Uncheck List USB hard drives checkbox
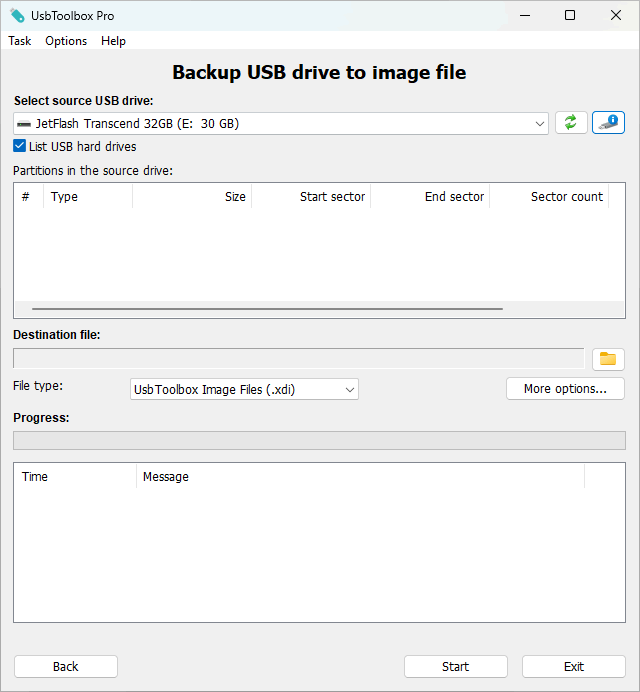The width and height of the screenshot is (640, 692). coord(20,146)
